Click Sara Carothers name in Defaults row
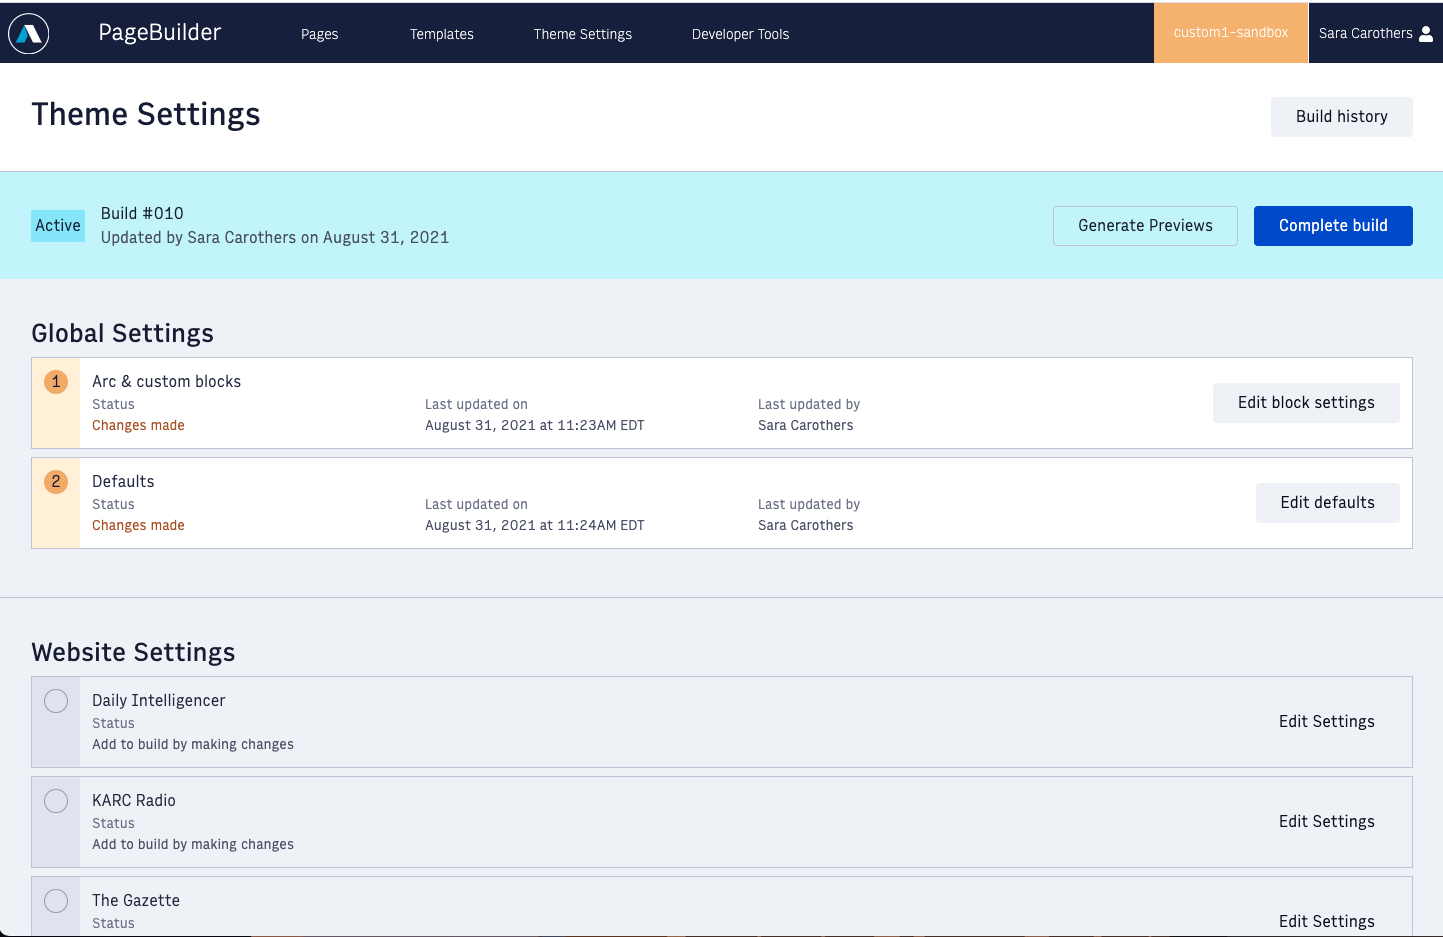 point(806,526)
